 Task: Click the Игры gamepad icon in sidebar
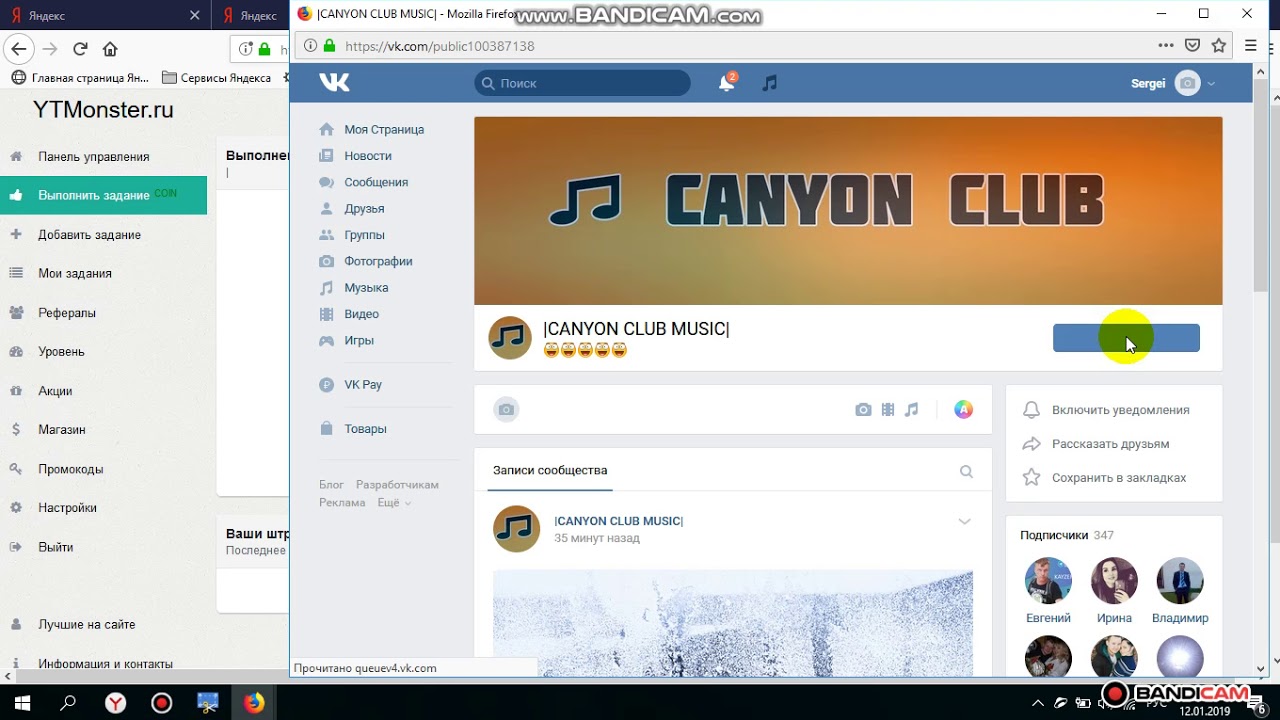coord(326,340)
